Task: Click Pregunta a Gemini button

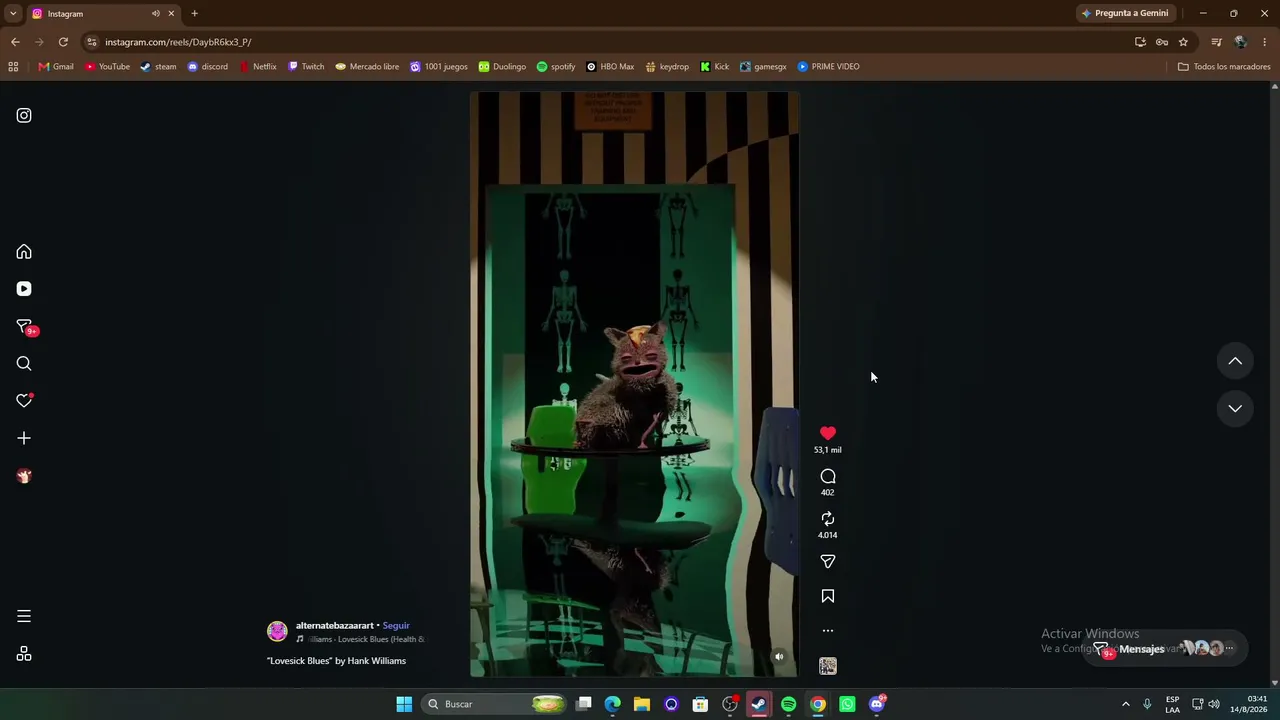Action: (x=1124, y=13)
